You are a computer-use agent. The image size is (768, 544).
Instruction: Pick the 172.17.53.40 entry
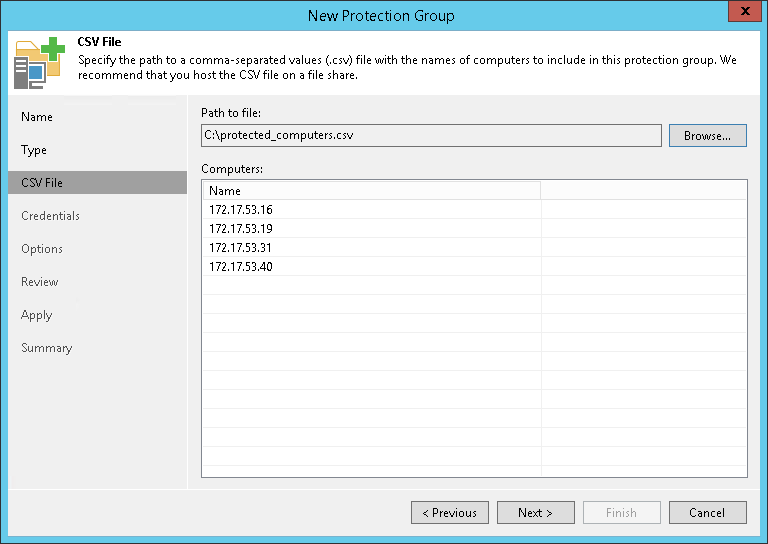[x=241, y=267]
